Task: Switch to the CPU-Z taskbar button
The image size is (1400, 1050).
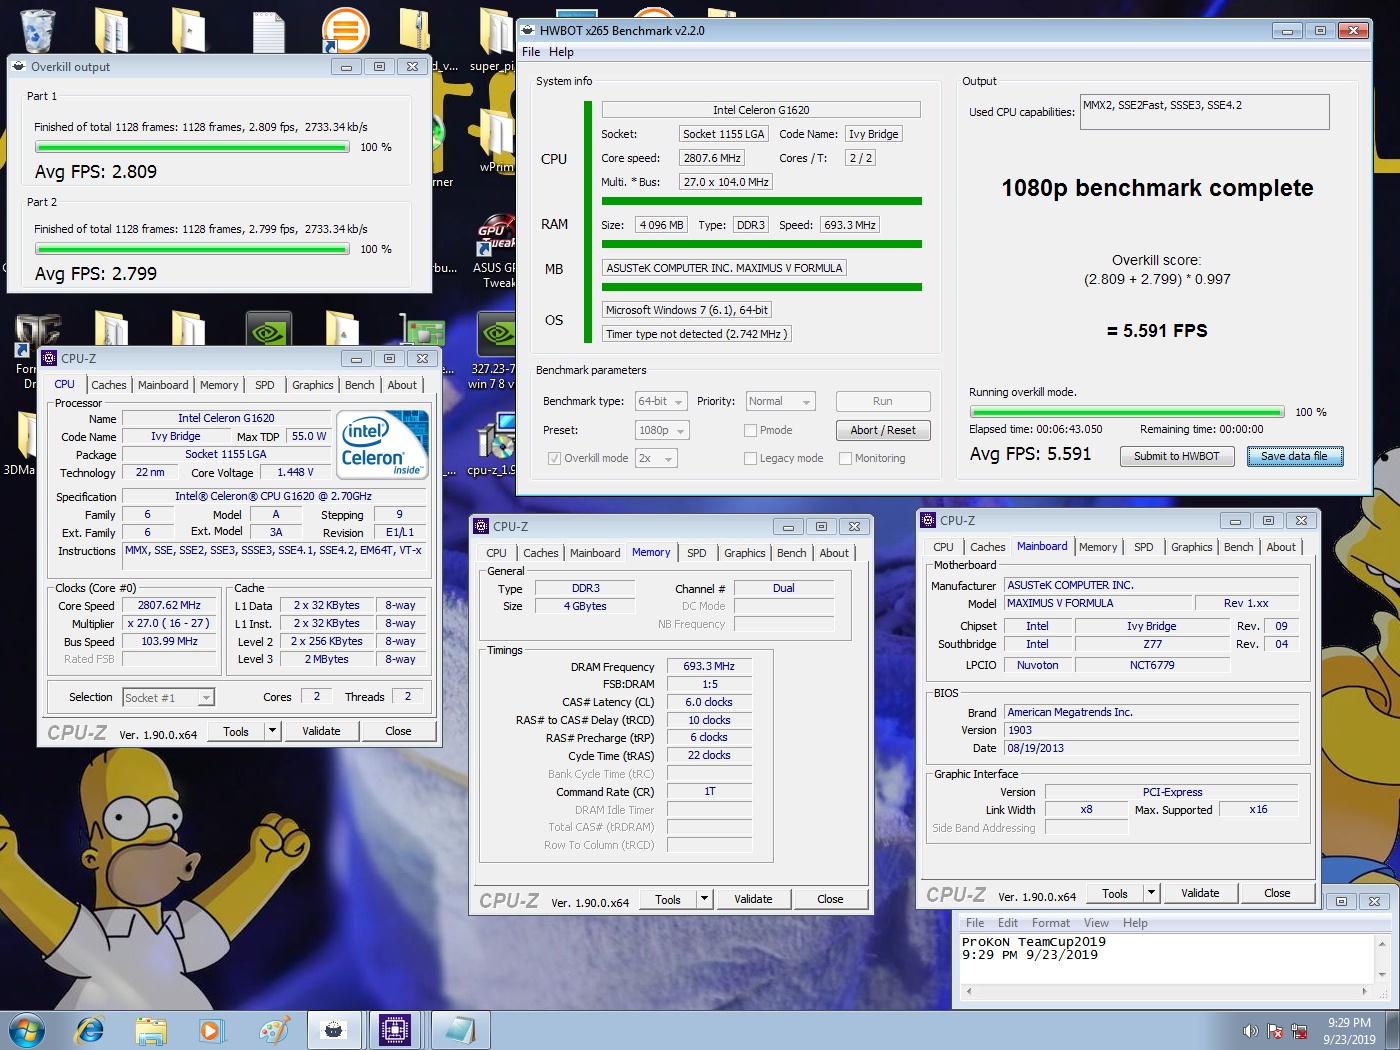Action: (395, 1029)
